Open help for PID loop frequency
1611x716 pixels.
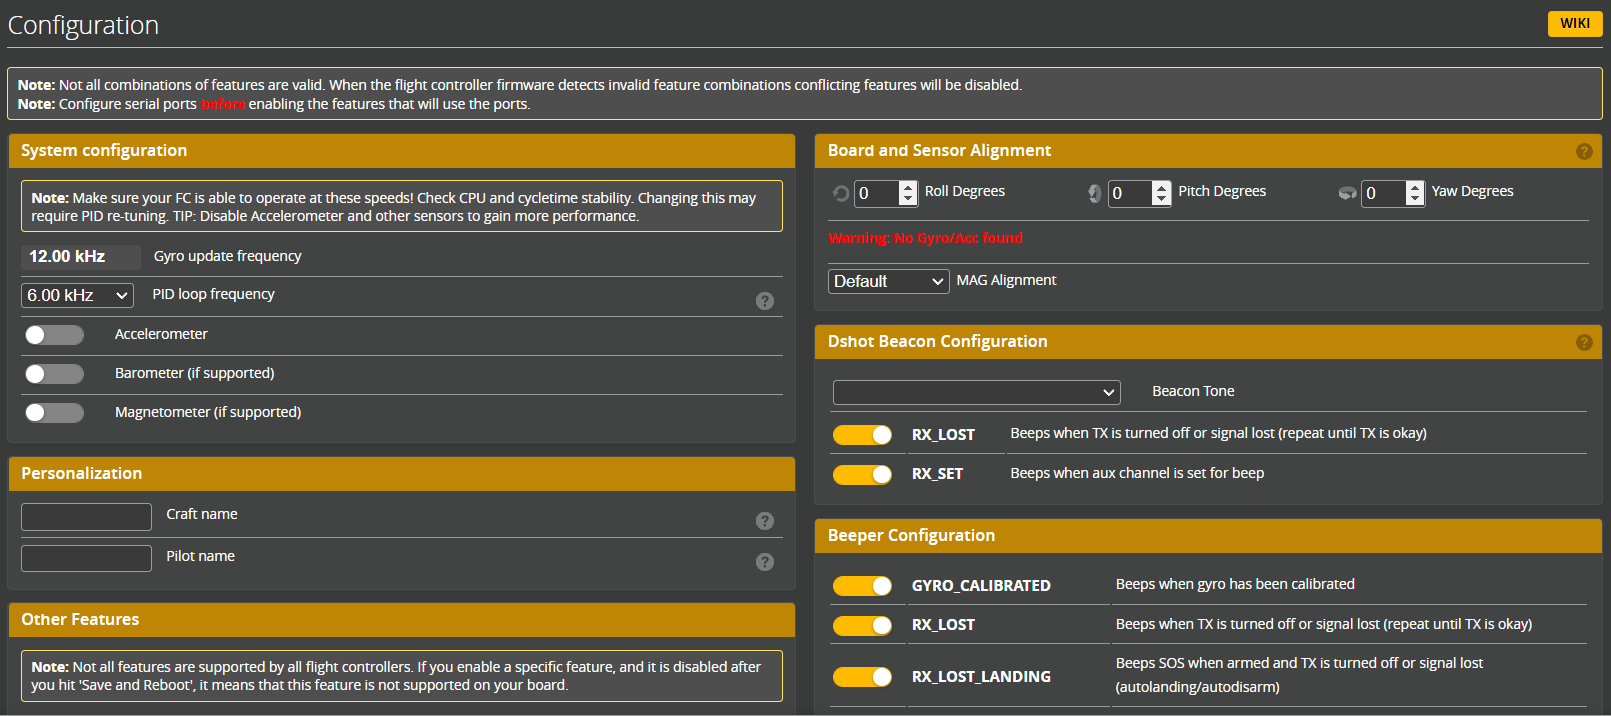click(765, 301)
